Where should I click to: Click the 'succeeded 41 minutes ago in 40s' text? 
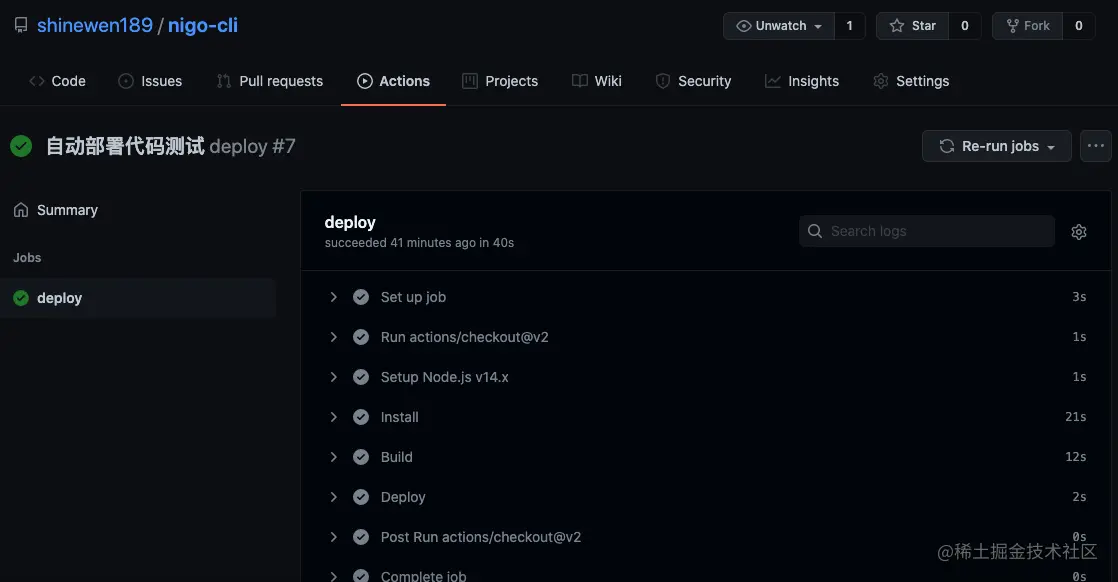pos(419,243)
